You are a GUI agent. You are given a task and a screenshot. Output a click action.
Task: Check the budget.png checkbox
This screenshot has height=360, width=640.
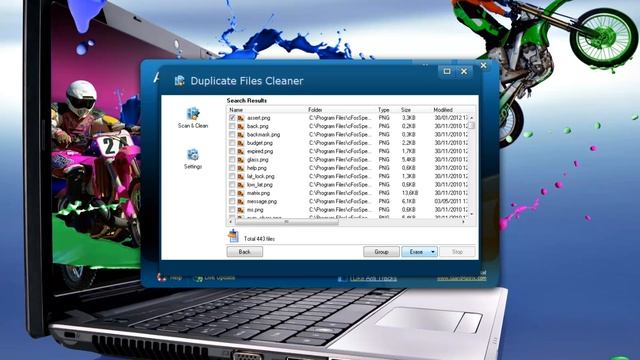click(x=232, y=143)
